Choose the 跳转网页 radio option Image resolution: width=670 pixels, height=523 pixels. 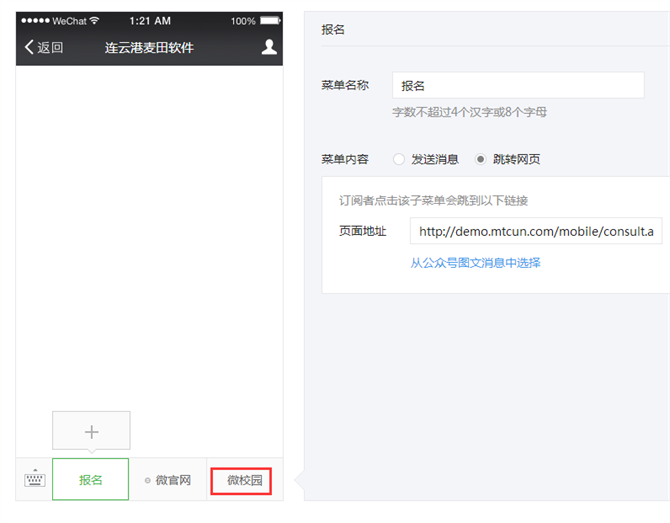click(x=480, y=159)
